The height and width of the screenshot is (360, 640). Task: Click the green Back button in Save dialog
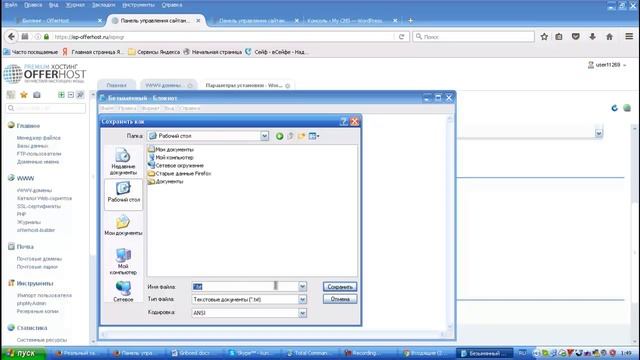280,136
